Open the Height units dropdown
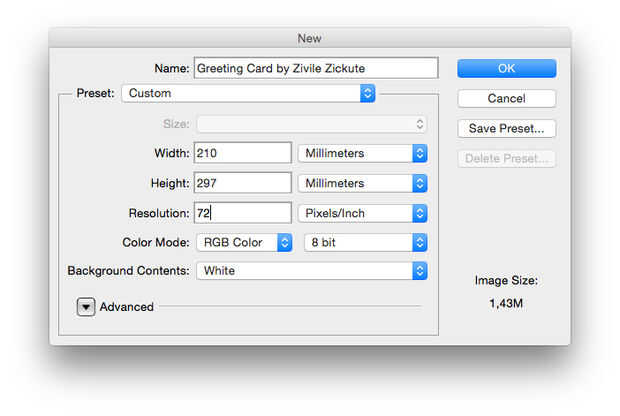 tap(362, 183)
